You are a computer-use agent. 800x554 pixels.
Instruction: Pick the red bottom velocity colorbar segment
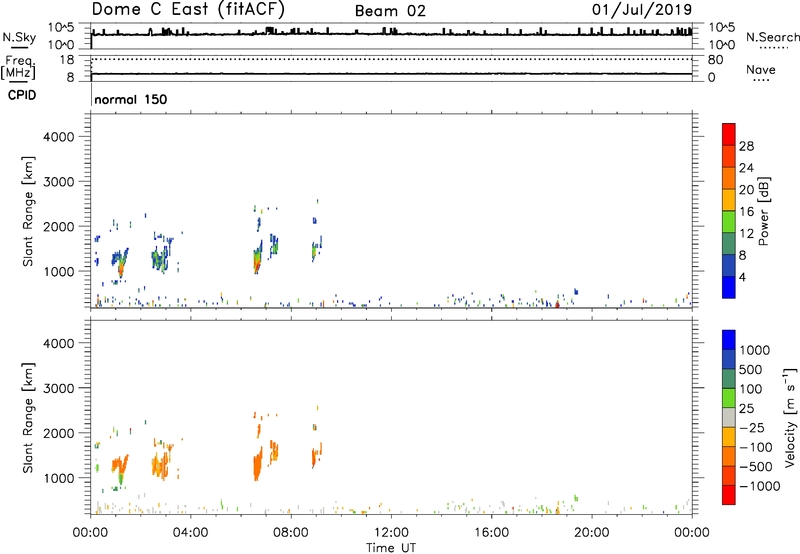(729, 495)
